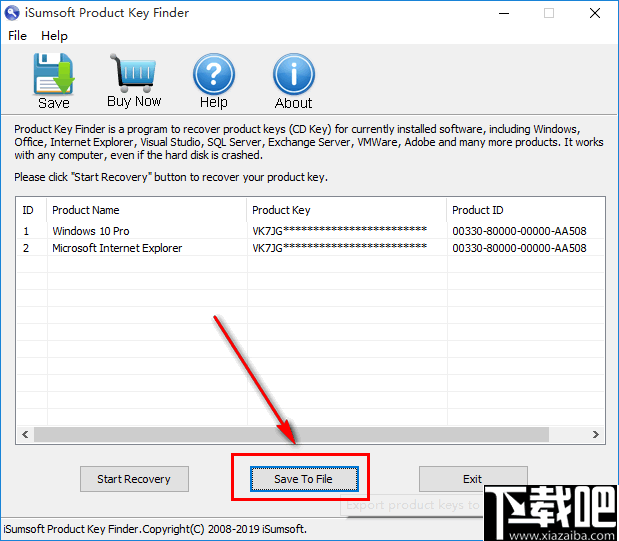Click ID cell 1 in the table
Screen dimensions: 619x541
(x=26, y=231)
